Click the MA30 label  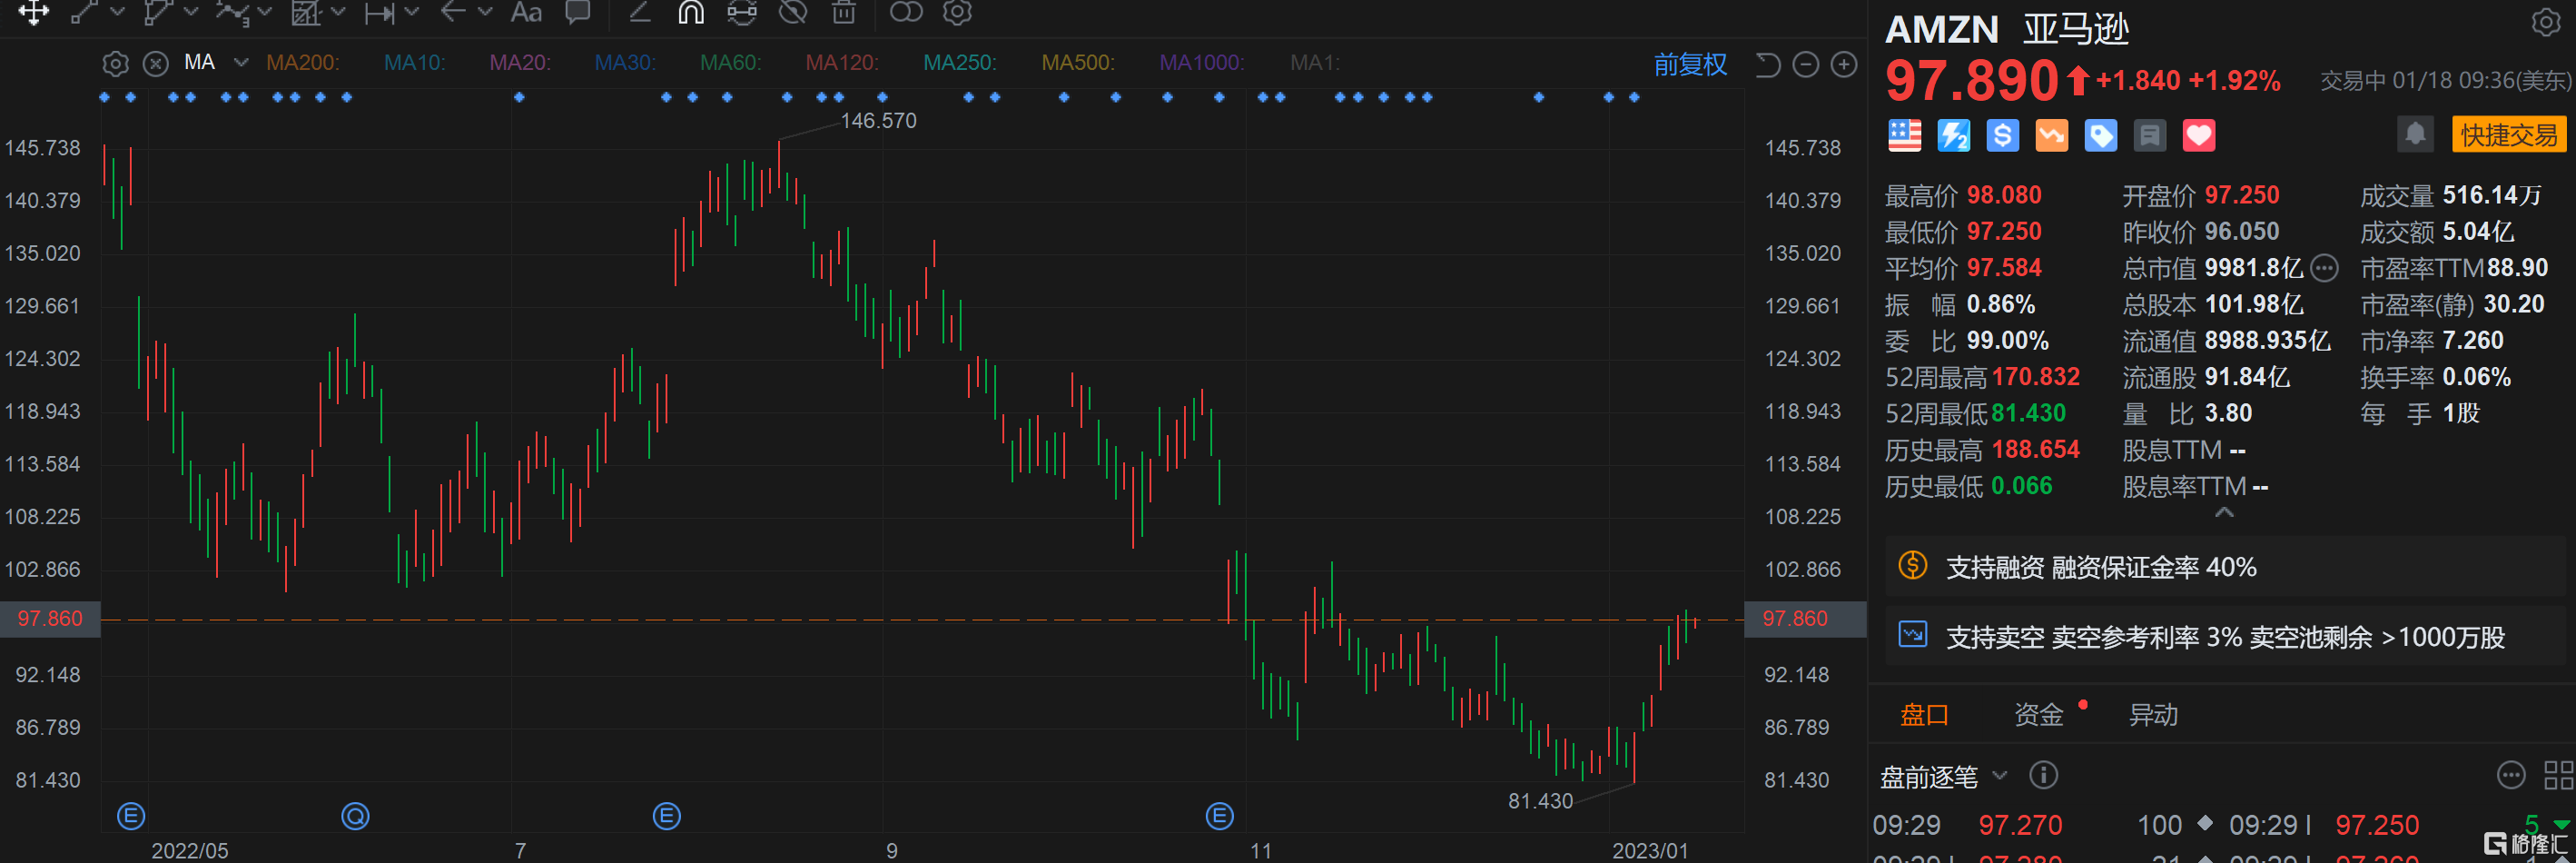tap(624, 63)
